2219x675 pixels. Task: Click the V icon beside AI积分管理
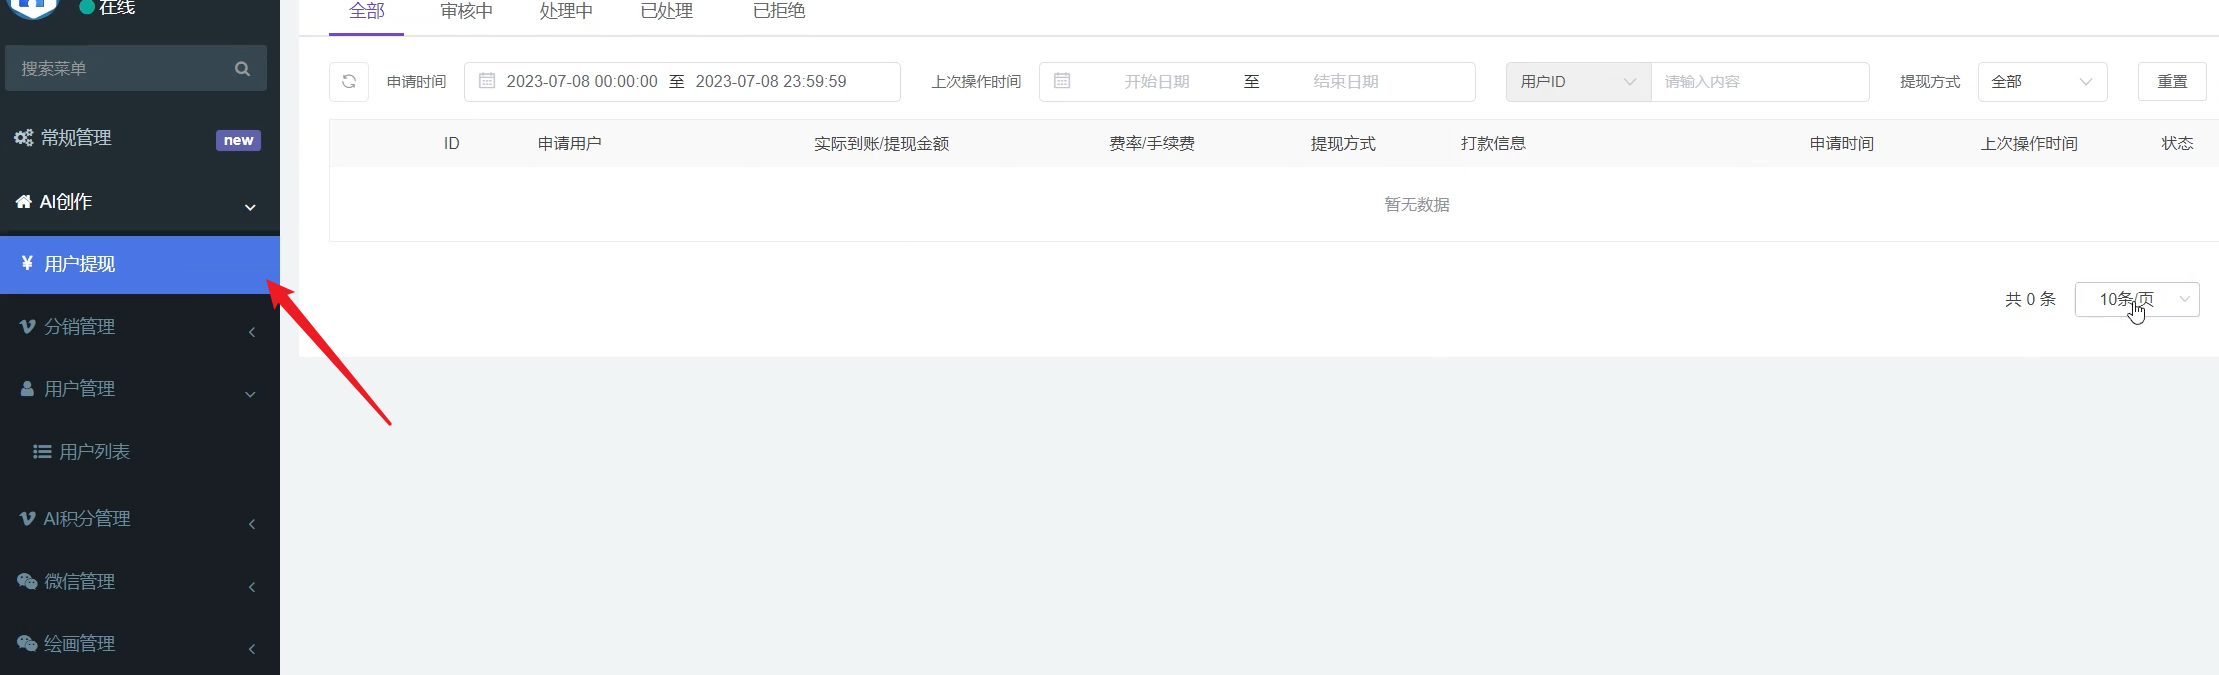click(x=27, y=519)
